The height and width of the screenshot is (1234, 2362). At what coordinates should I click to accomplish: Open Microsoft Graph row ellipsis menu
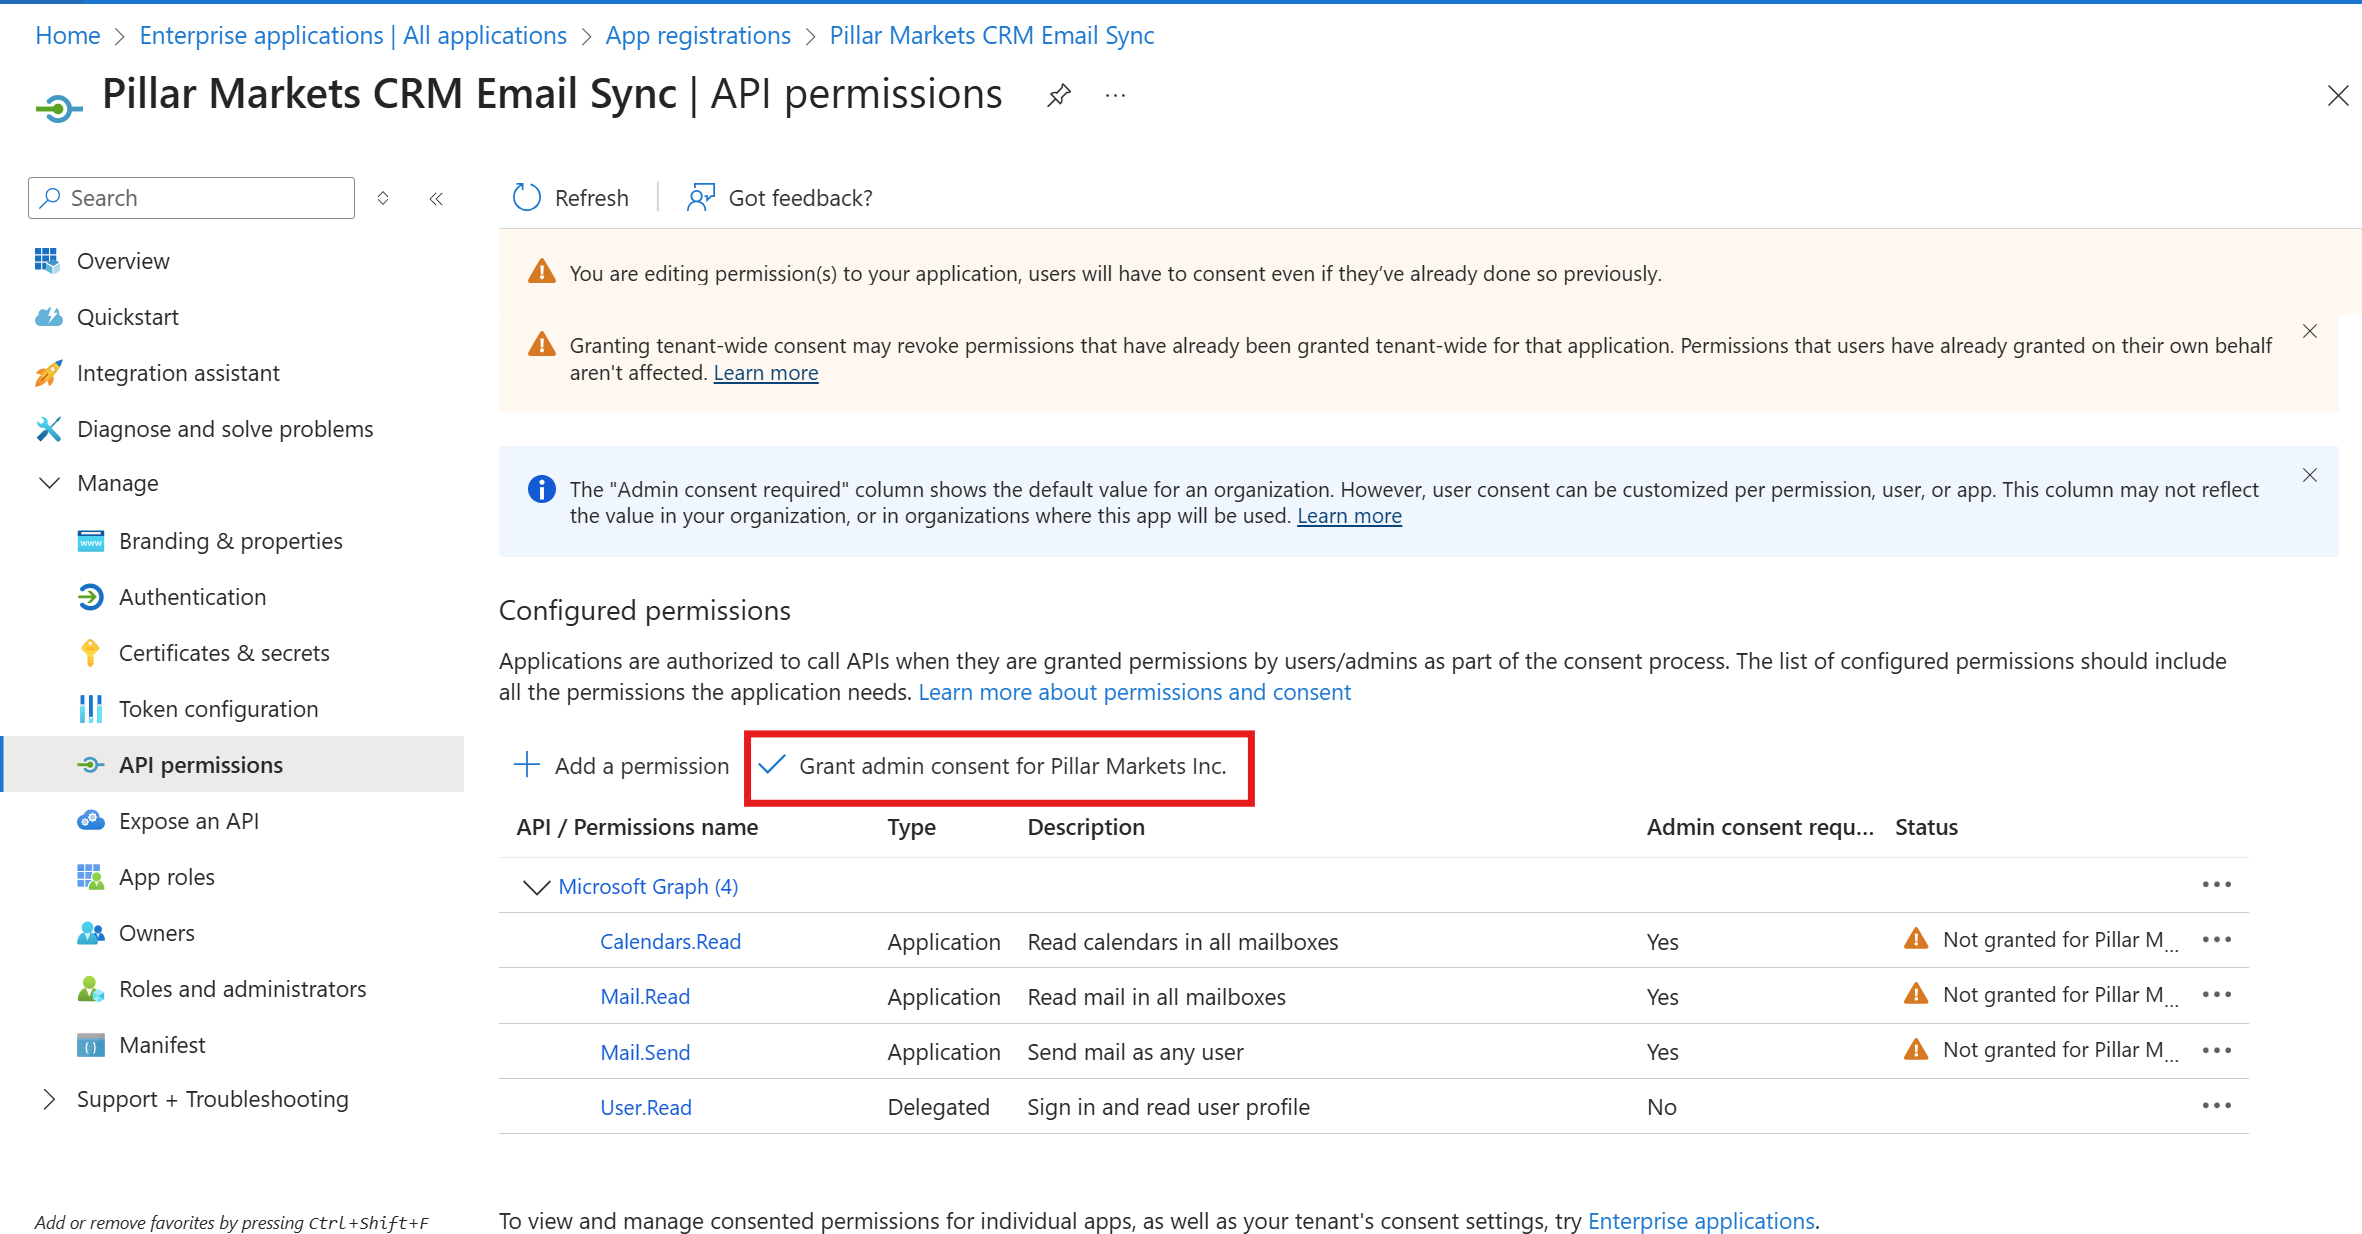(x=2217, y=885)
